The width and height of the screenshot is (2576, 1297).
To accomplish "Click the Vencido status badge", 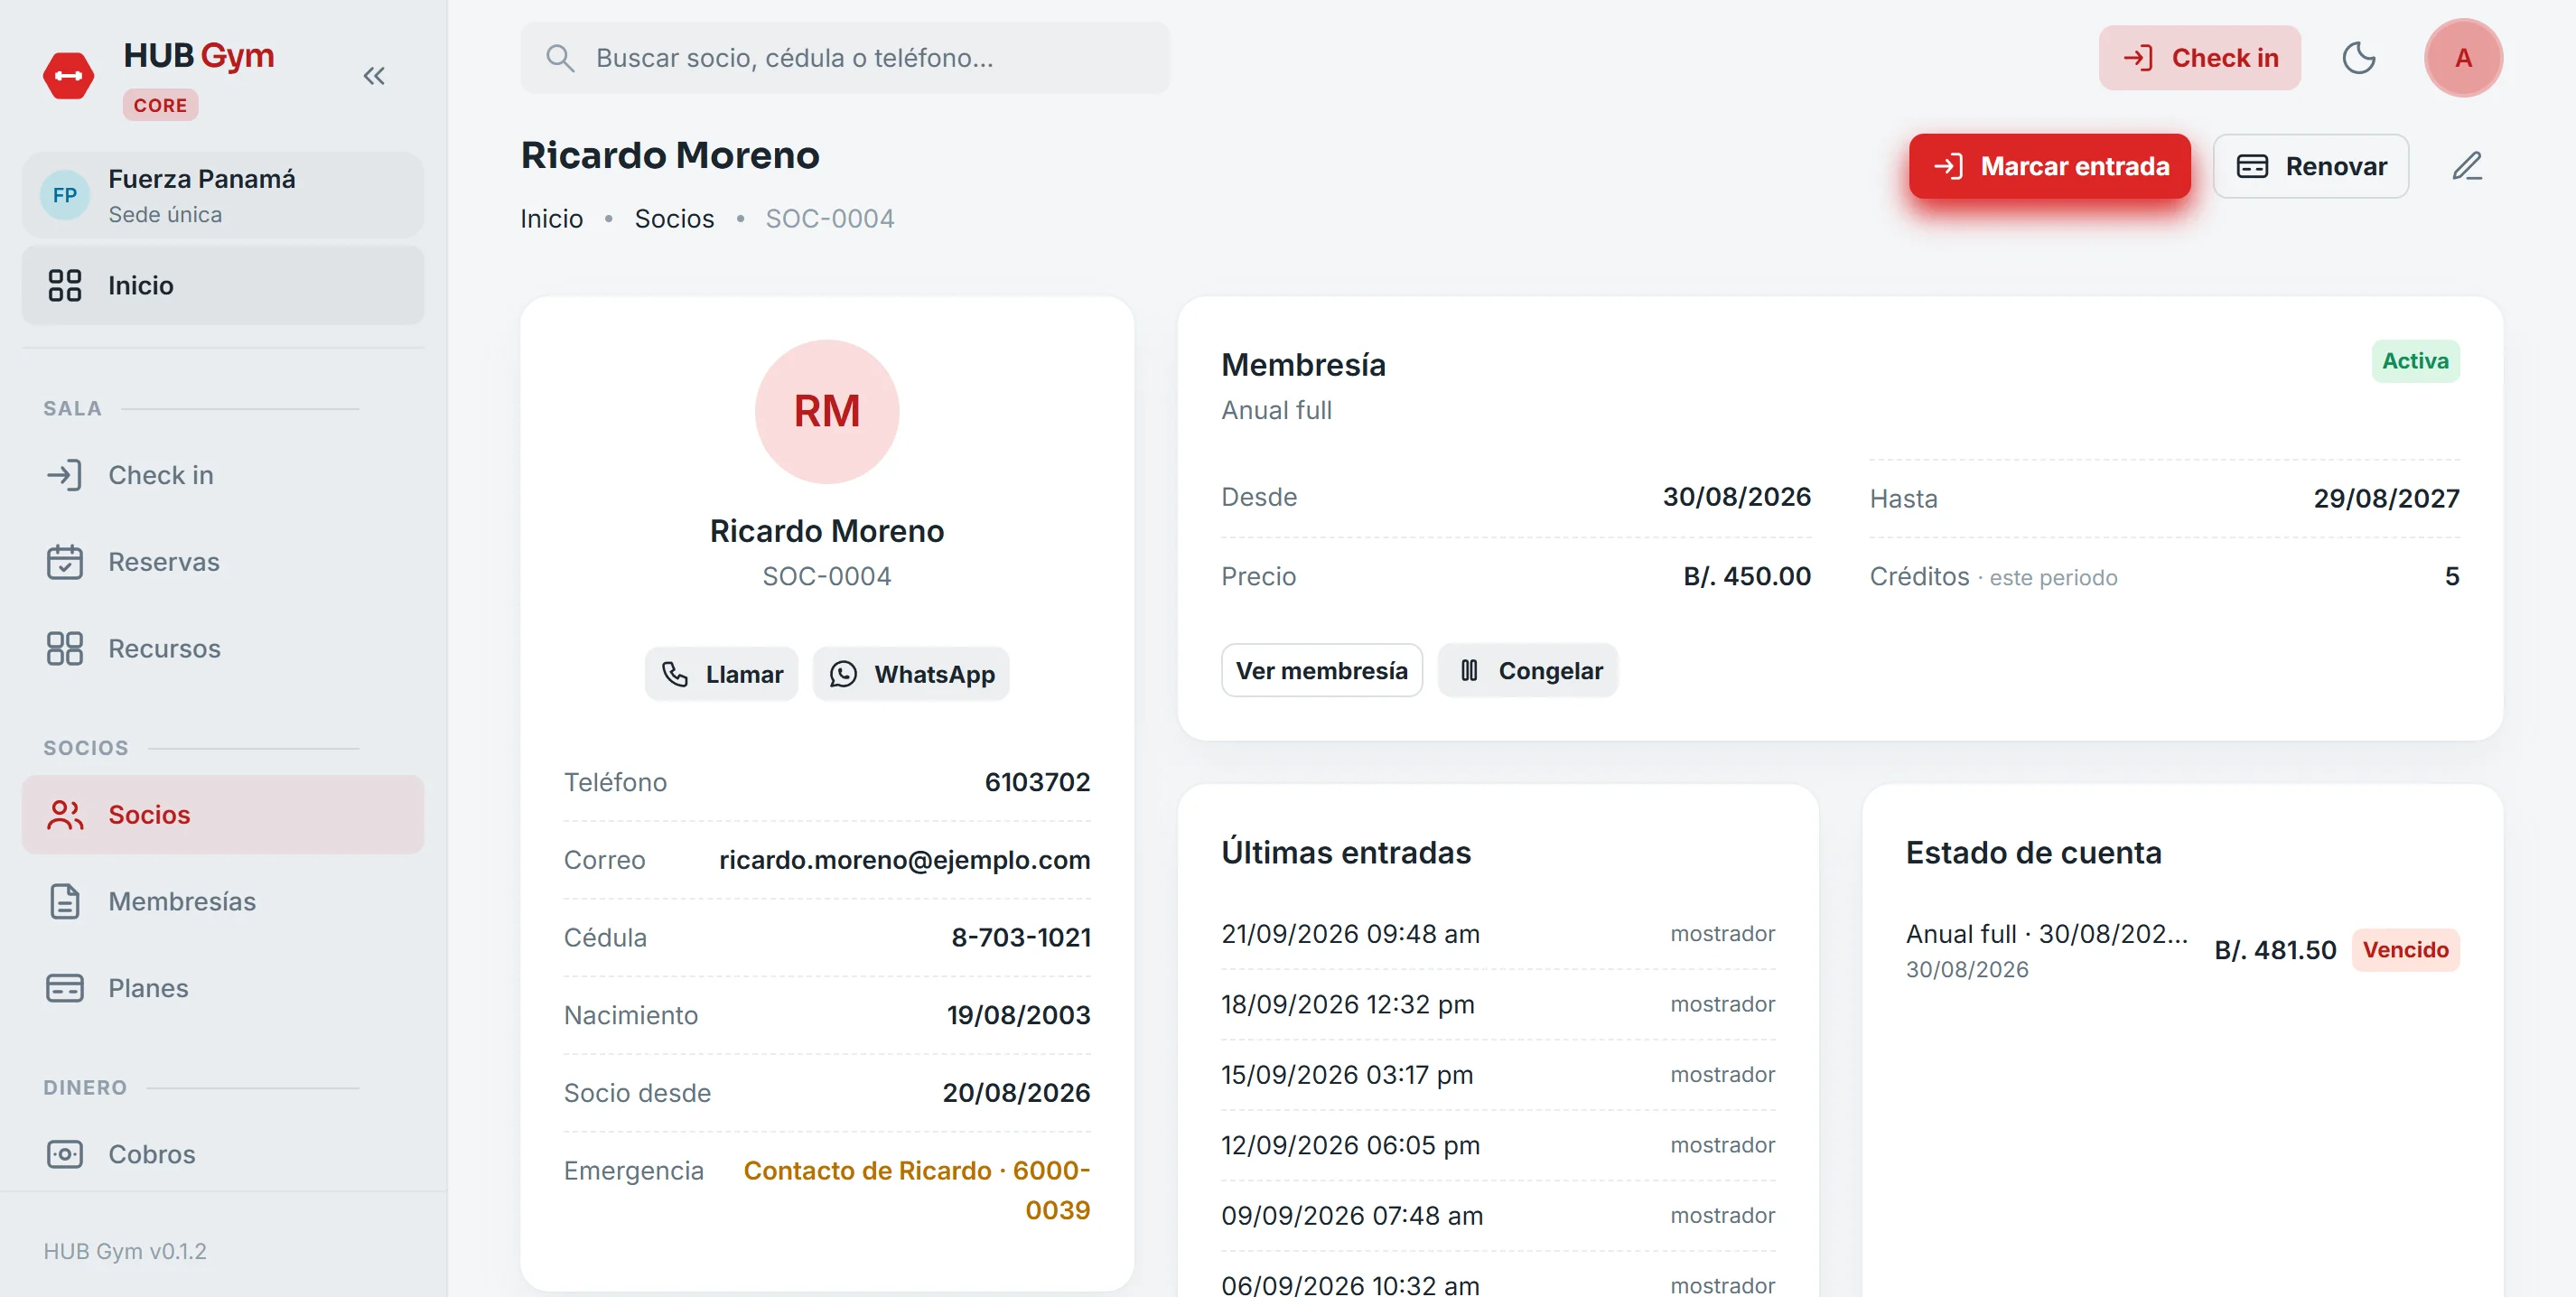I will tap(2405, 950).
